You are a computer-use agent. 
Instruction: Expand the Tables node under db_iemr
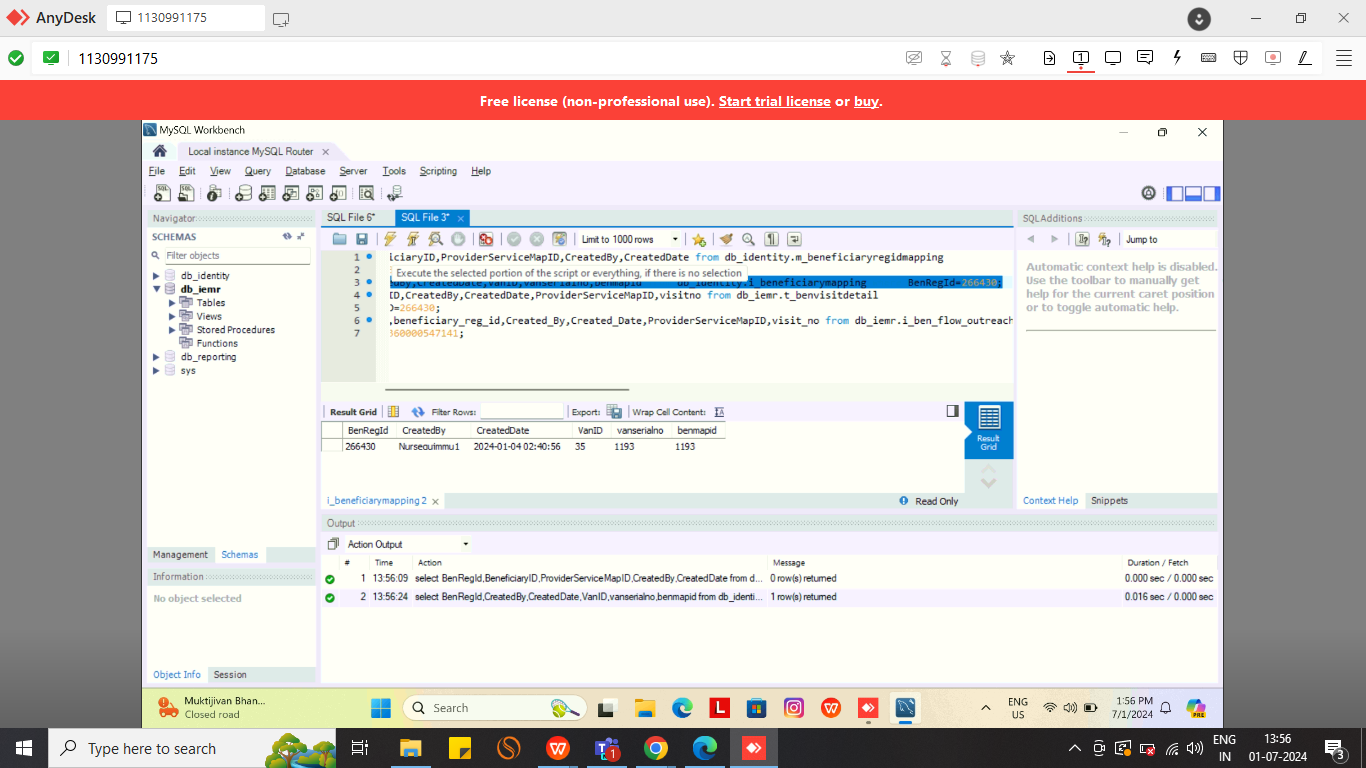172,303
